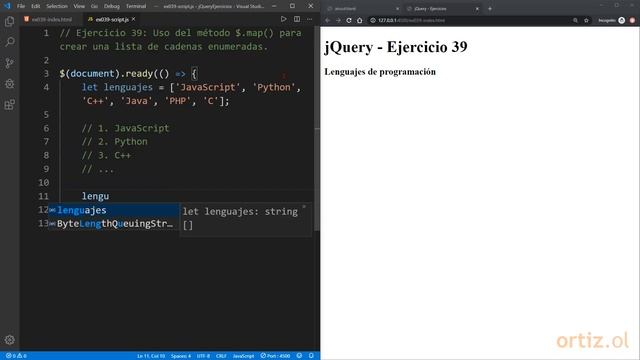Viewport: 640px width, 360px height.
Task: Split the editor using the split icon
Action: coord(297,19)
